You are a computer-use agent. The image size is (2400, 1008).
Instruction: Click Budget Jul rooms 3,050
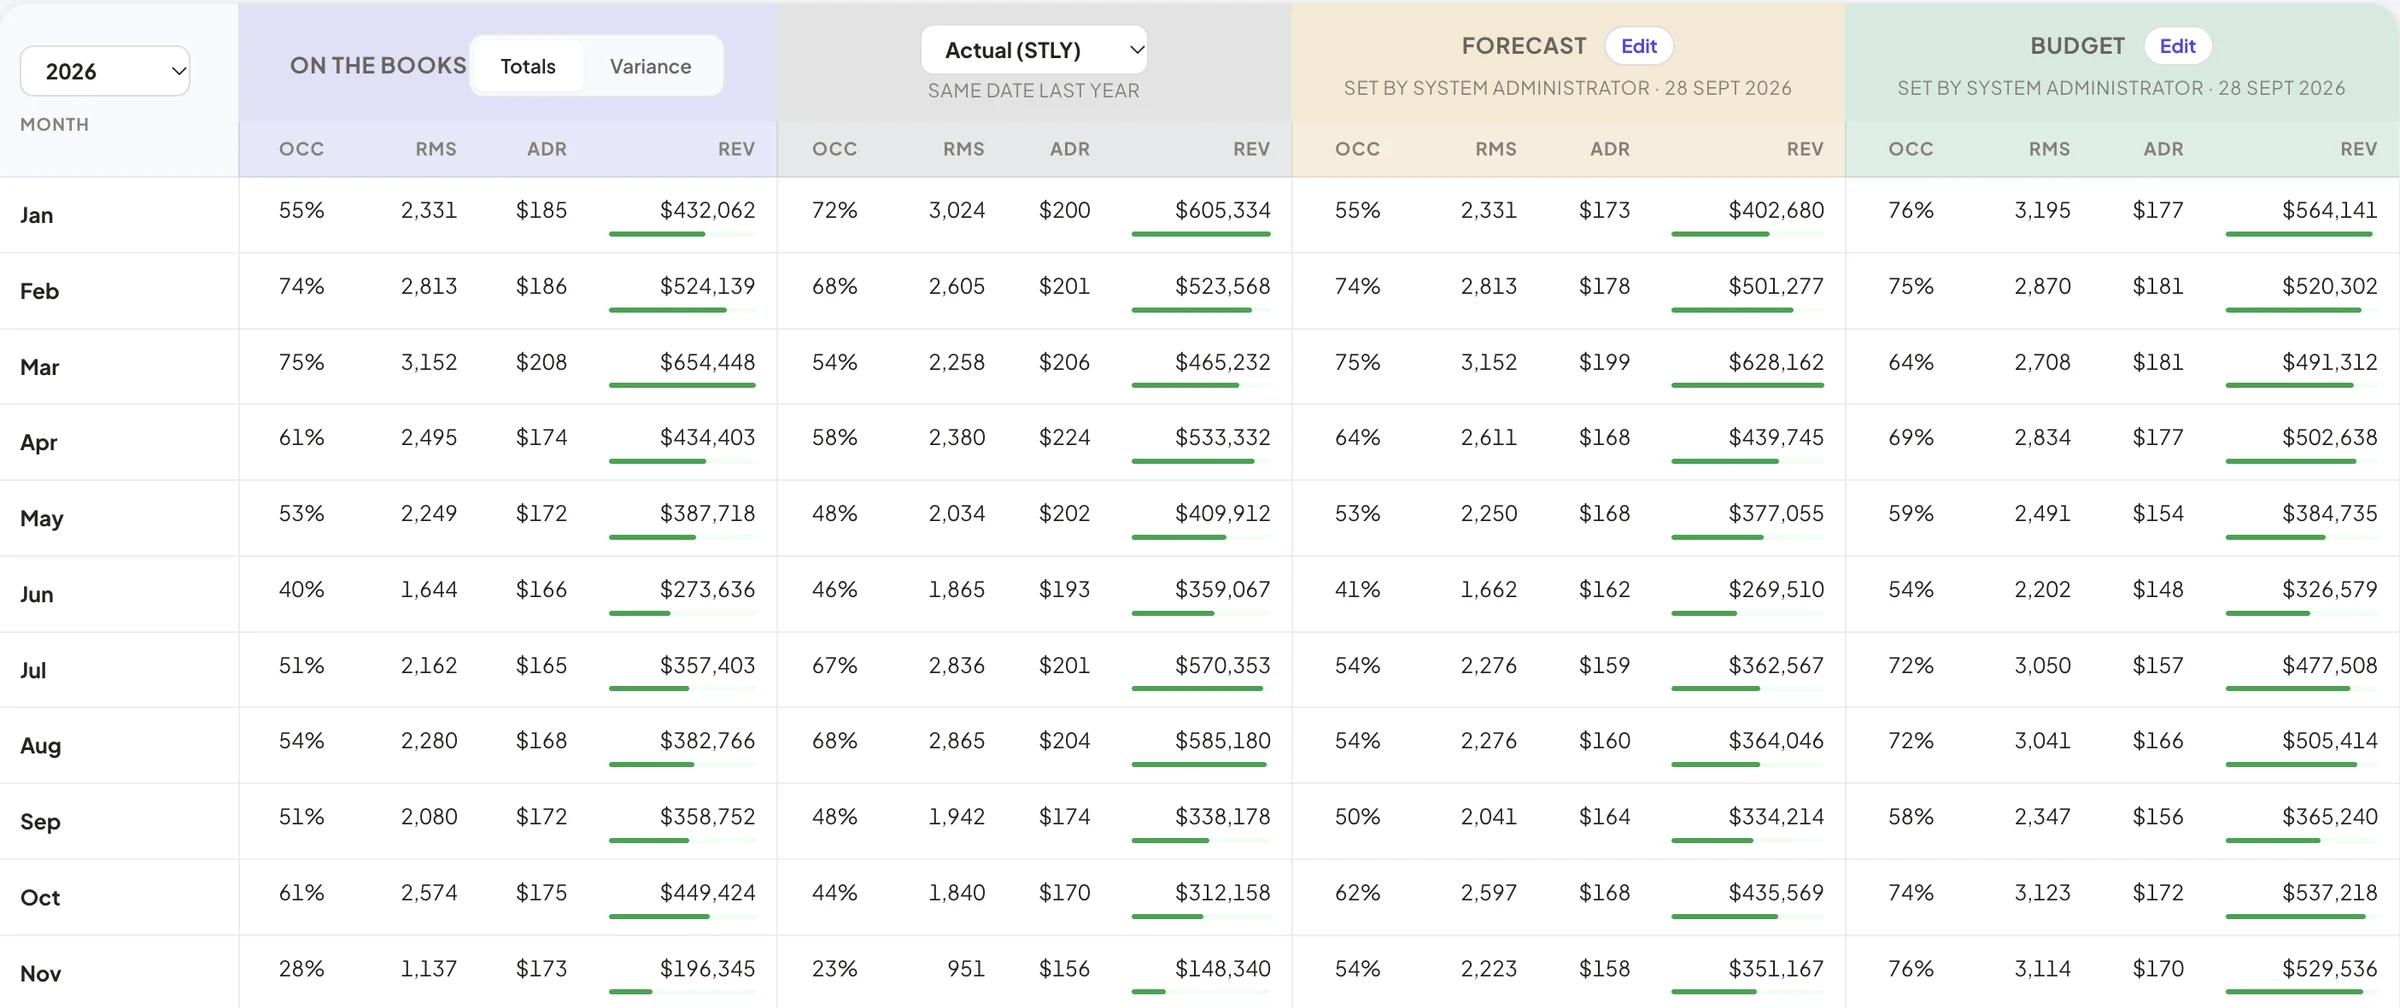coord(2042,665)
